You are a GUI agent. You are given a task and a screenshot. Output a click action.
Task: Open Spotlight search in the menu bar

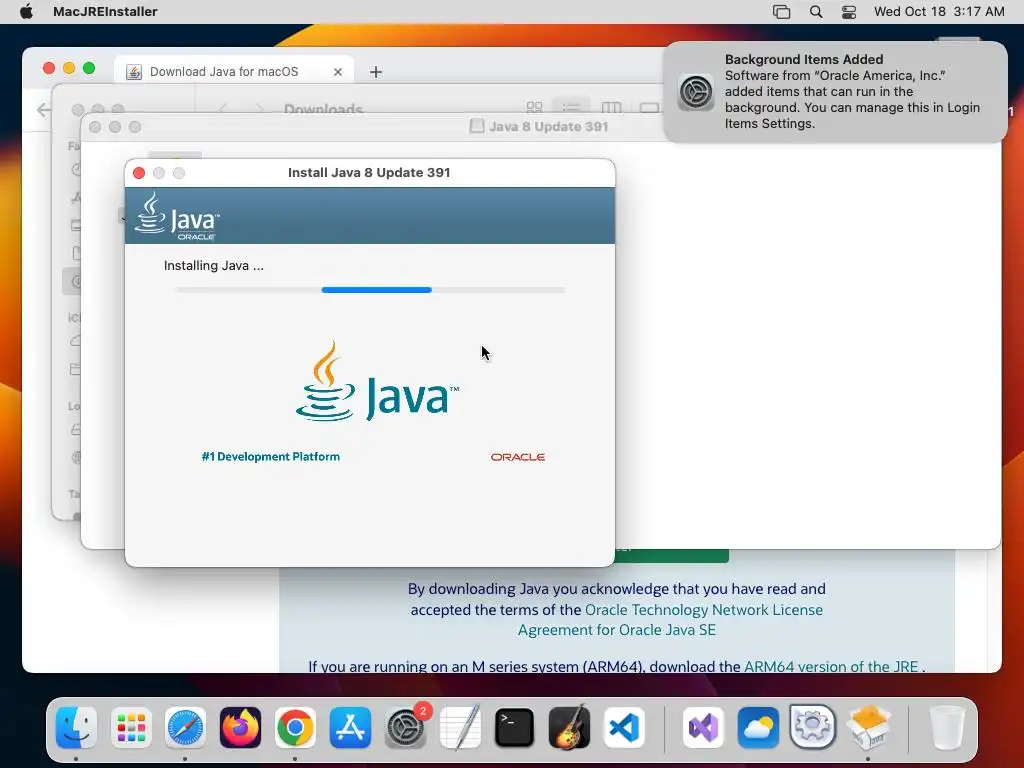pyautogui.click(x=816, y=12)
